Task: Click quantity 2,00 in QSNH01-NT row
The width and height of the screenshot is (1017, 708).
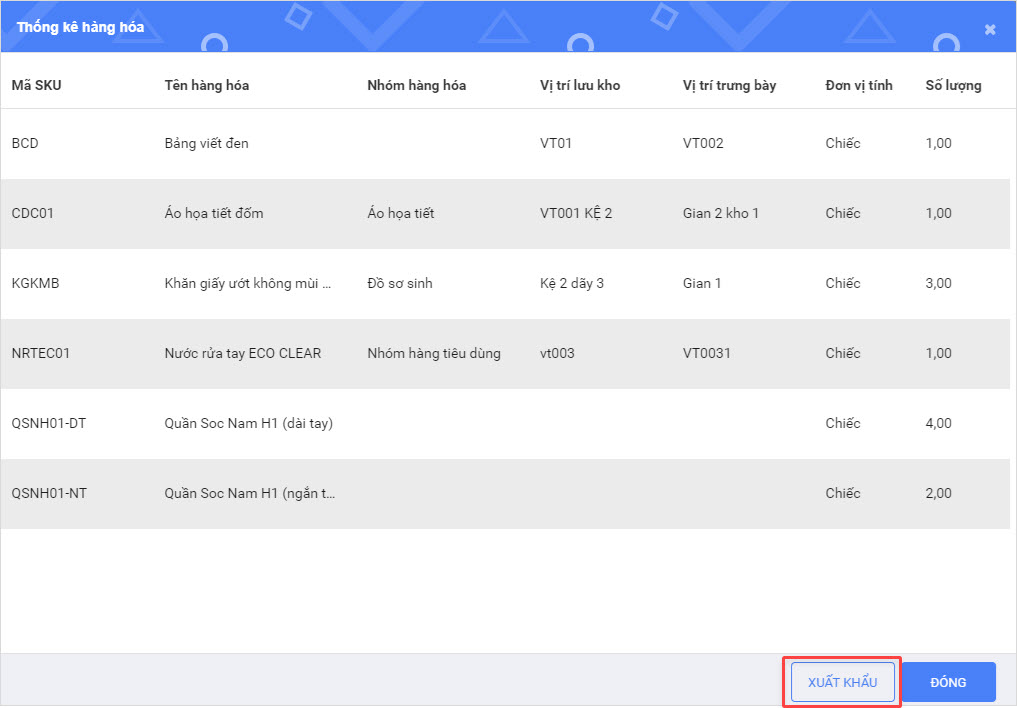Action: point(939,493)
